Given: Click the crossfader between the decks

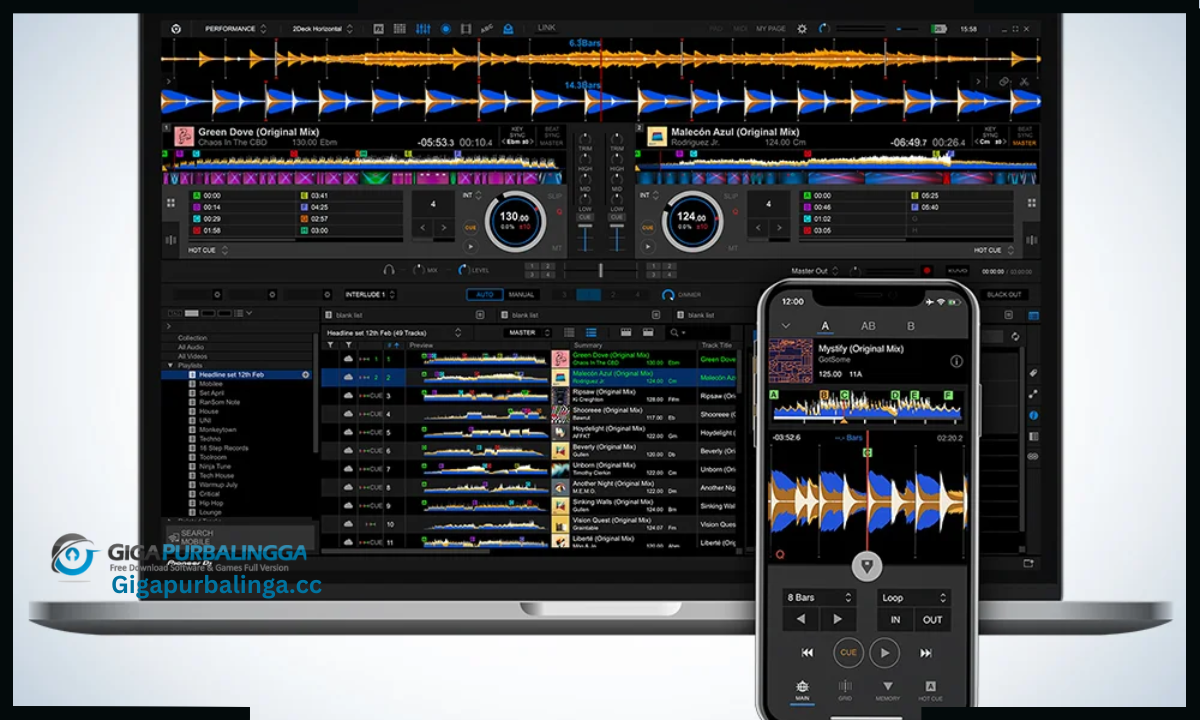Looking at the screenshot, I should click(x=600, y=270).
